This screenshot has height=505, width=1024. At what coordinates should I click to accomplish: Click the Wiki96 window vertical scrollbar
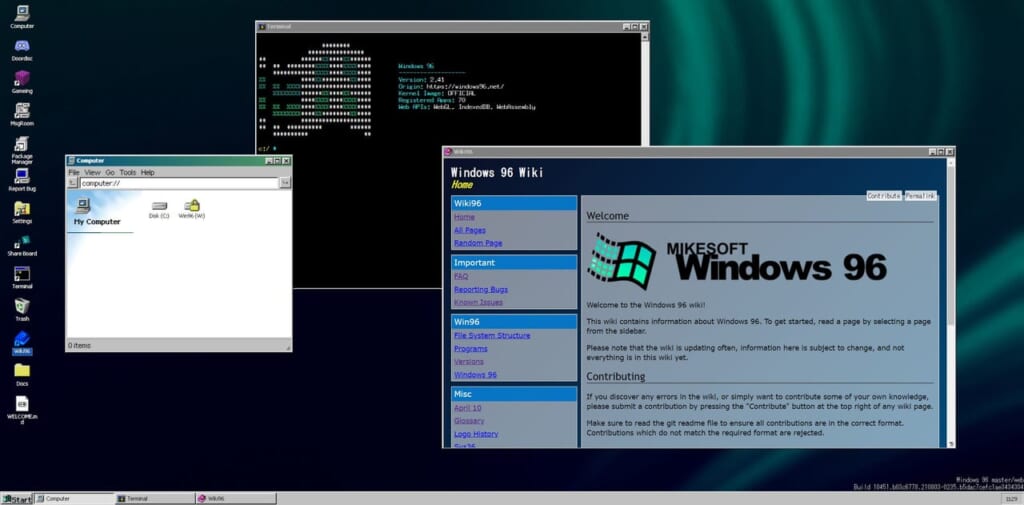click(950, 302)
